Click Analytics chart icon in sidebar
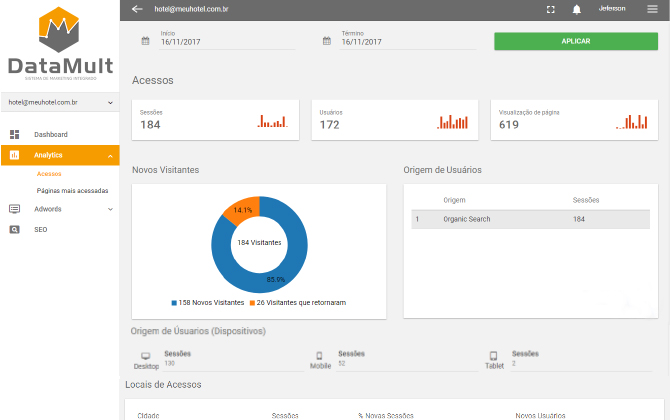Image resolution: width=670 pixels, height=420 pixels. click(15, 155)
